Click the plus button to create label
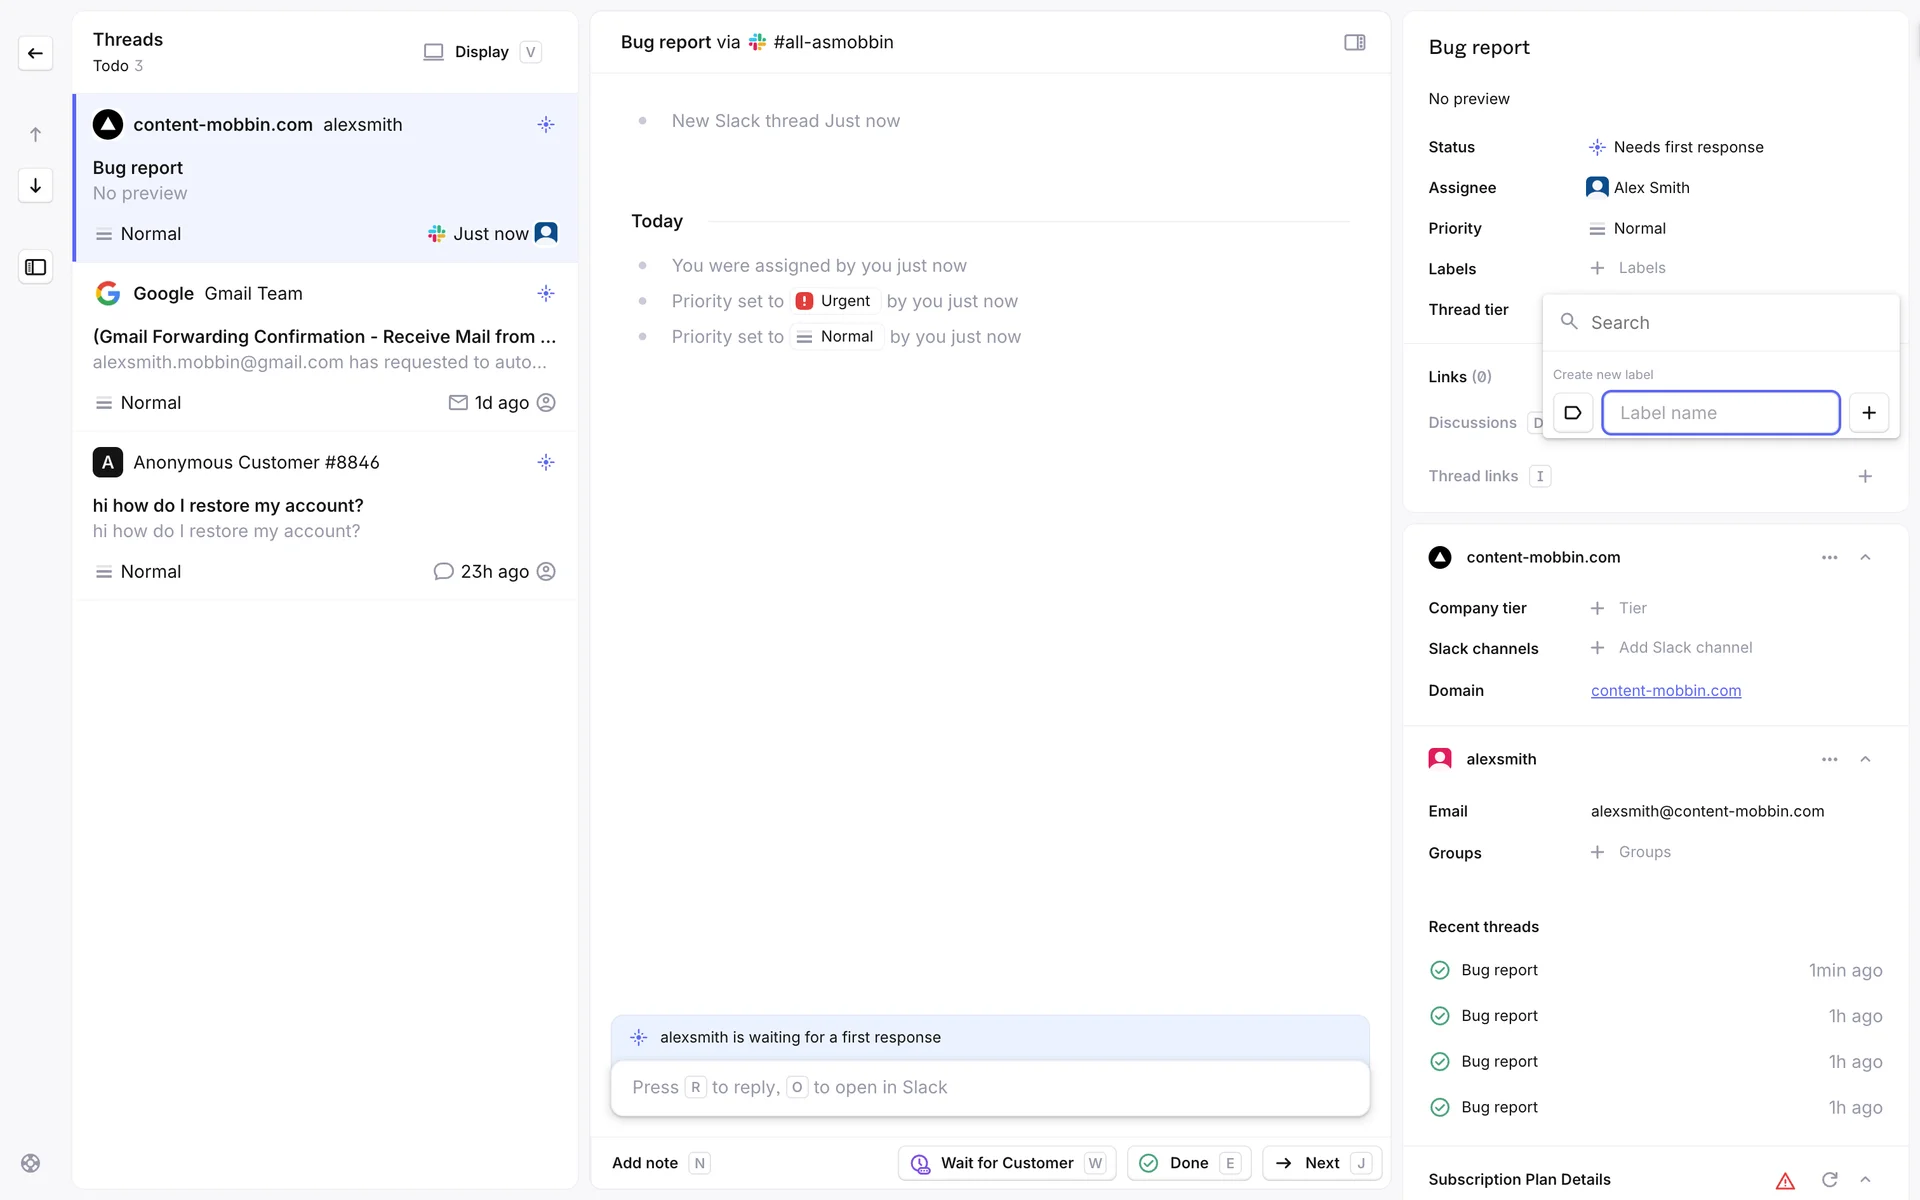 [1868, 413]
